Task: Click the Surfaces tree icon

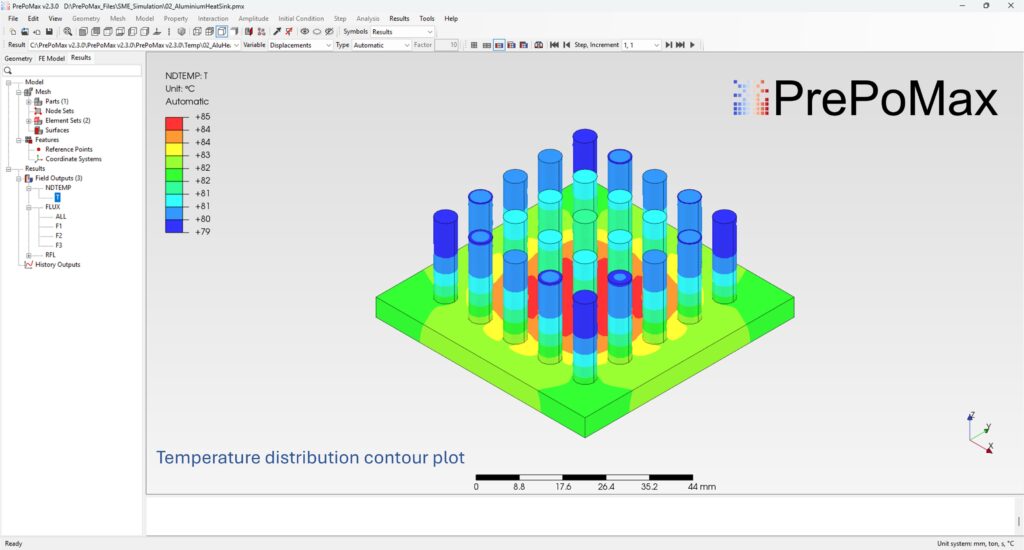Action: [38, 130]
